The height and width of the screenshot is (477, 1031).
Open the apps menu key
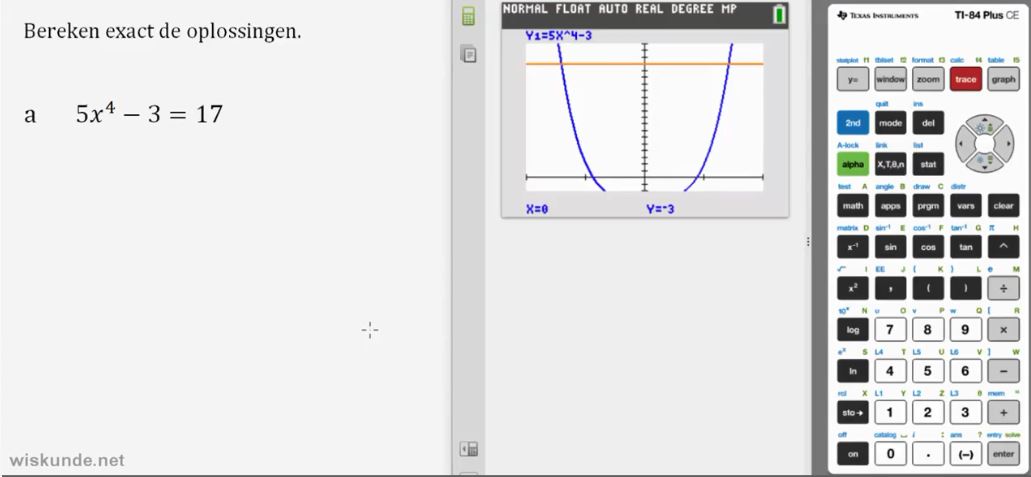coord(889,207)
